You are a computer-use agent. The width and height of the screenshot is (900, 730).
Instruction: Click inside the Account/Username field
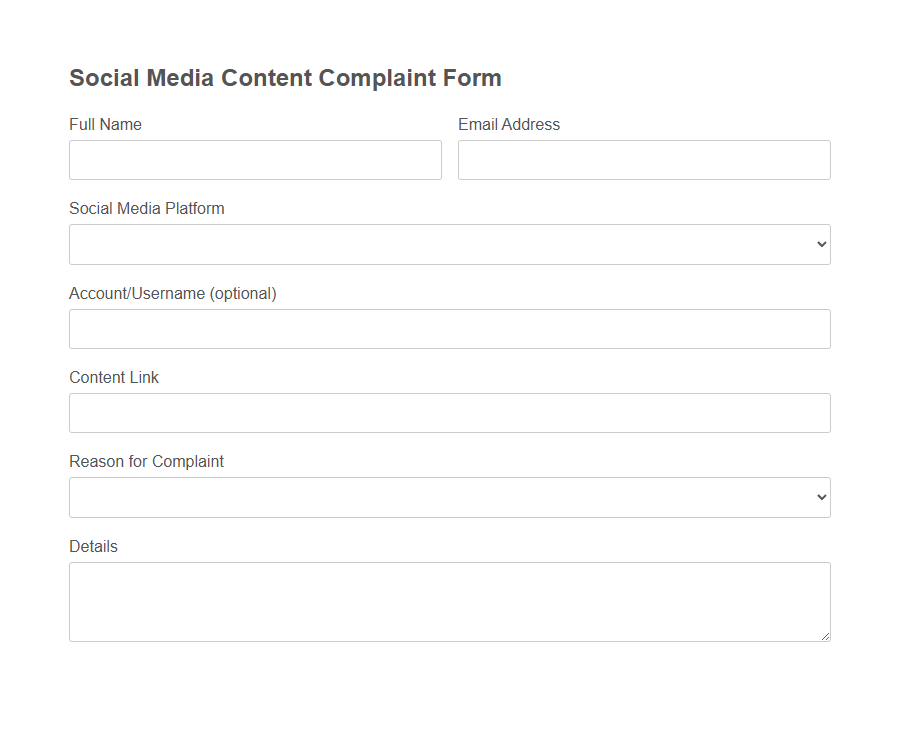click(x=450, y=329)
